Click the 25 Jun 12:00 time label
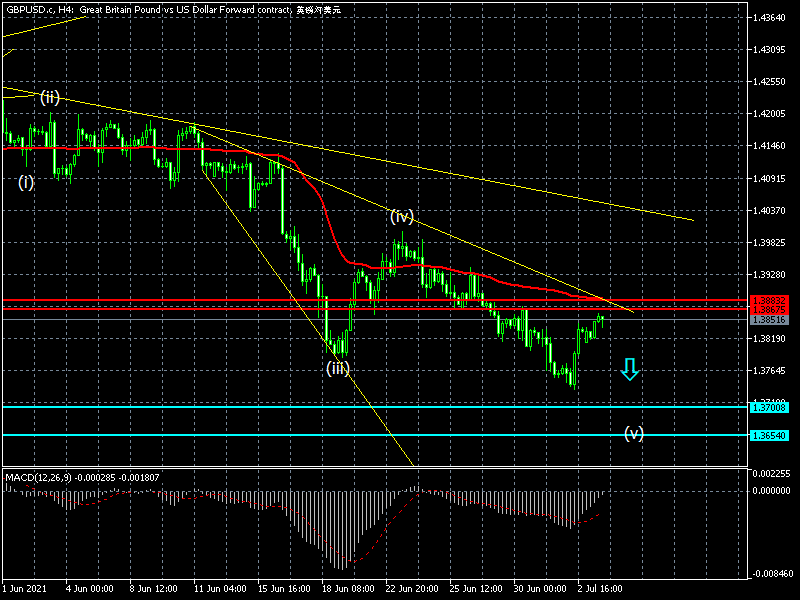The width and height of the screenshot is (800, 600). (476, 589)
